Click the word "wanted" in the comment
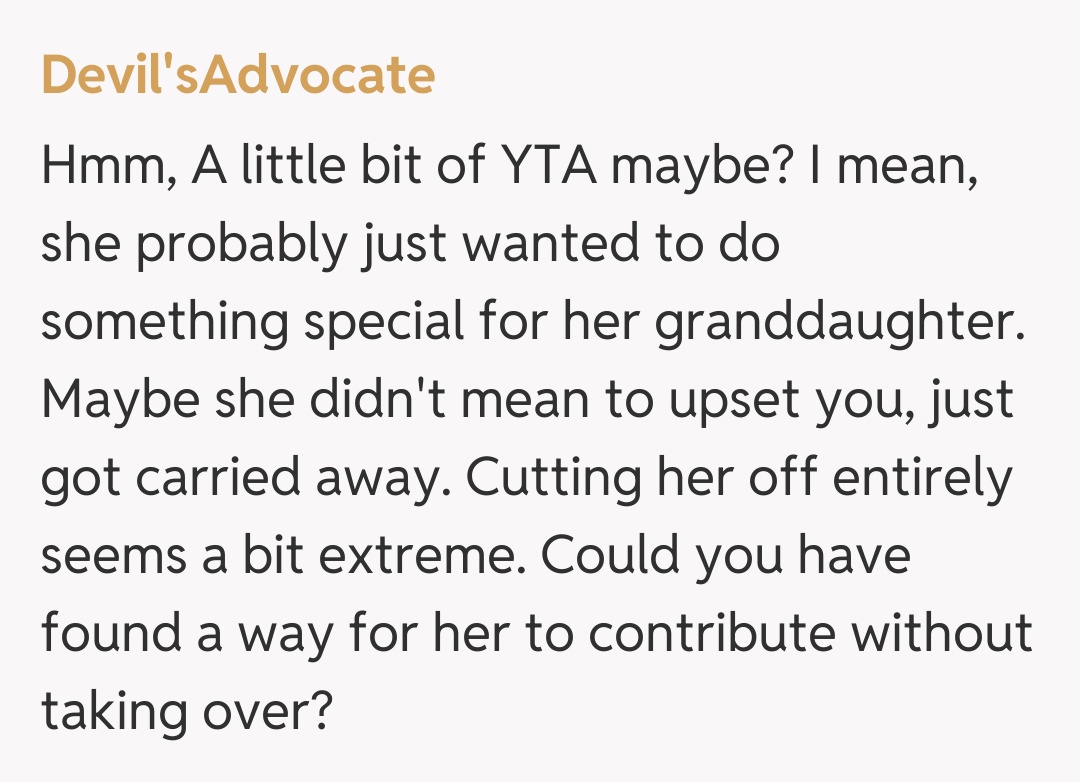The width and height of the screenshot is (1080, 782). point(523,246)
